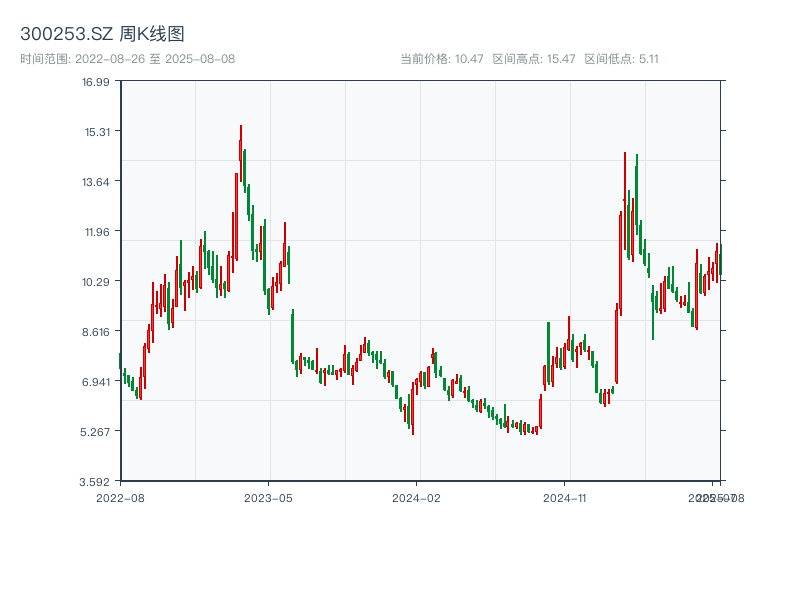
Task: Click the y-axis label 16.99
Action: point(96,82)
